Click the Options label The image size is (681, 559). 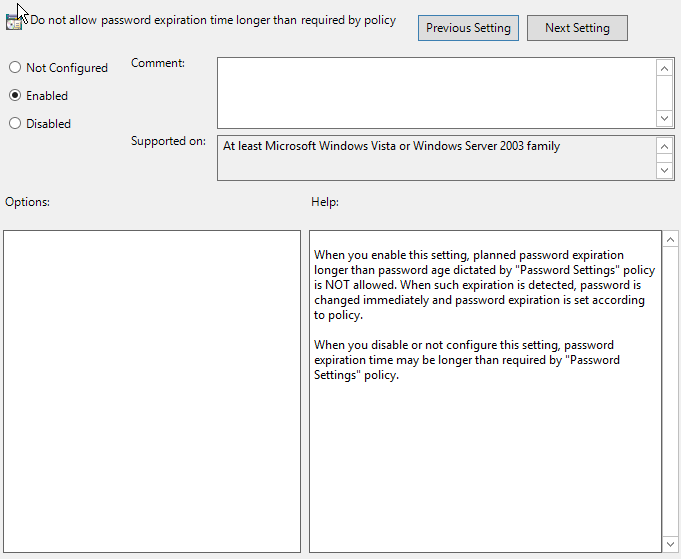click(x=28, y=202)
